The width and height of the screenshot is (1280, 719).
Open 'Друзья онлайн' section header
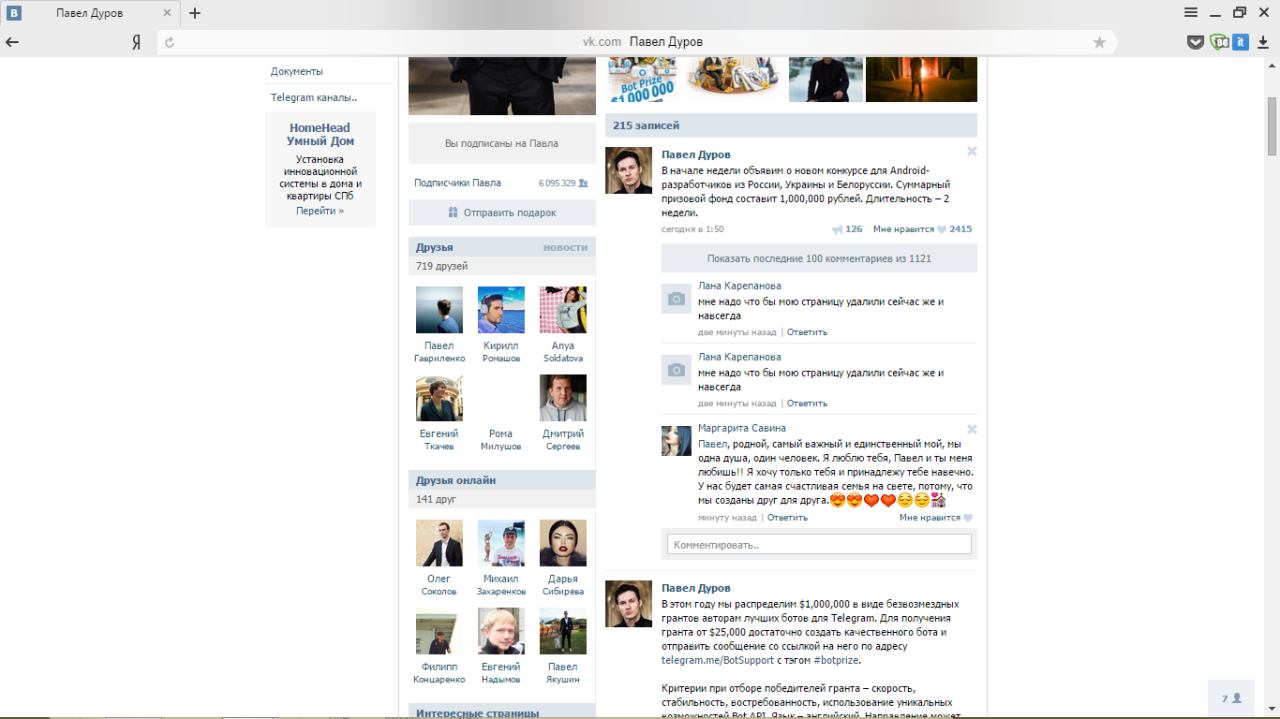click(456, 480)
